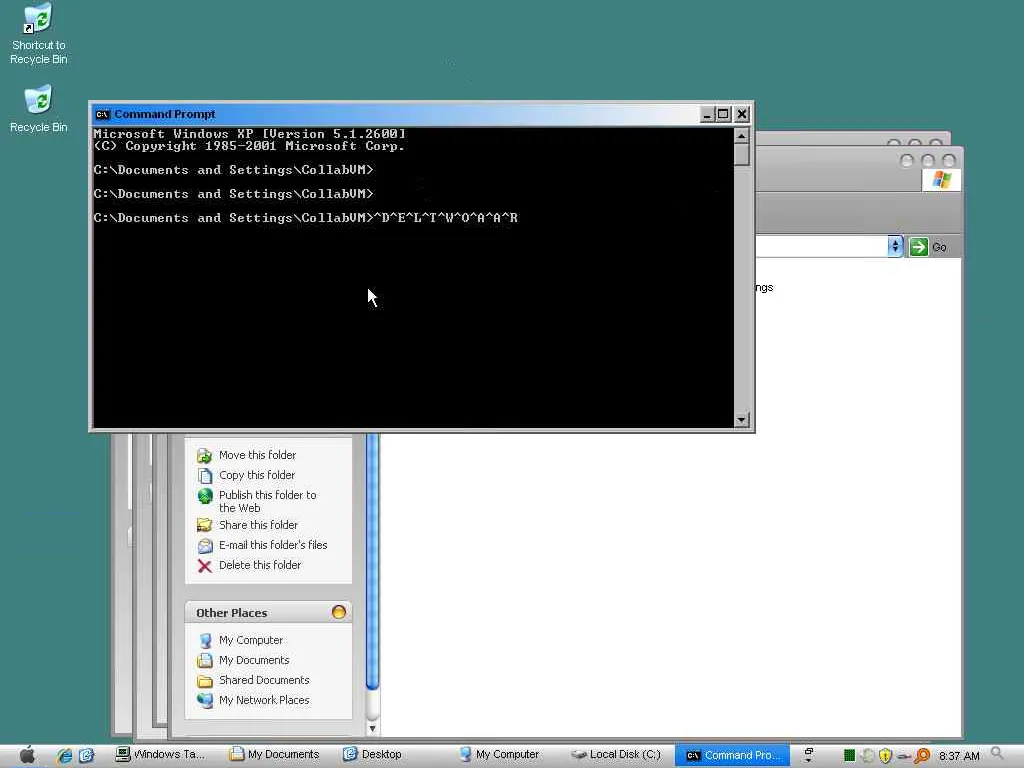Click the My Documents icon in Other Places

click(x=204, y=661)
